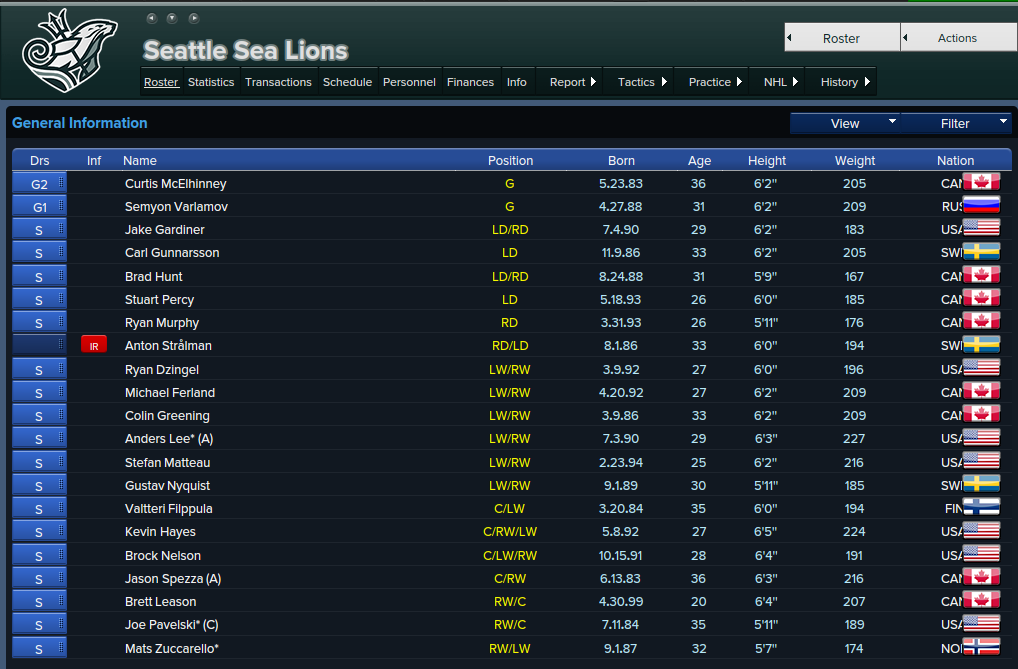Toggle S dress status for Carl Gunnarsson
This screenshot has width=1018, height=669.
pyautogui.click(x=39, y=253)
